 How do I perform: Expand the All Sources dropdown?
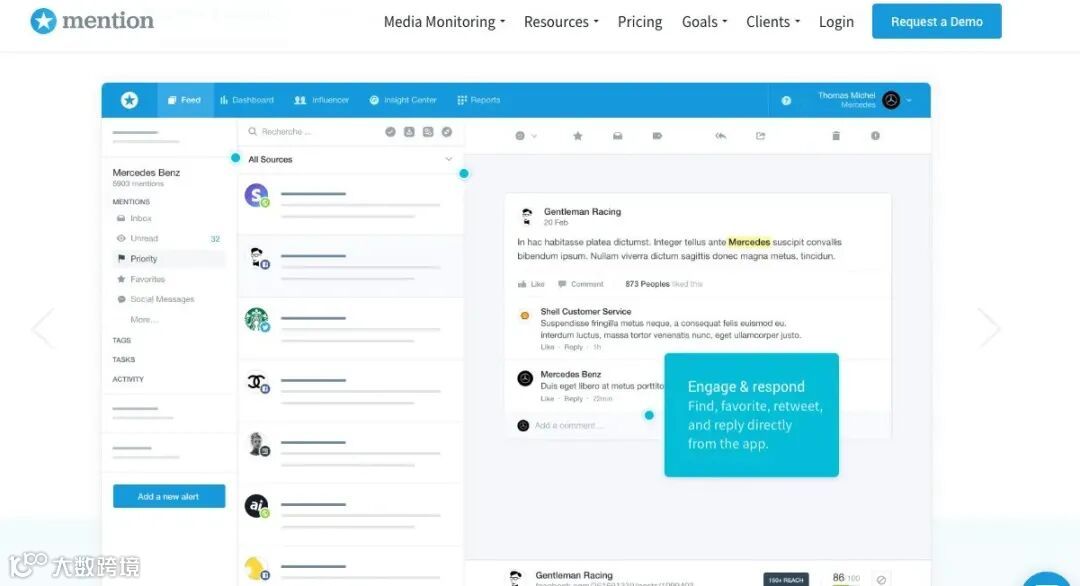350,159
